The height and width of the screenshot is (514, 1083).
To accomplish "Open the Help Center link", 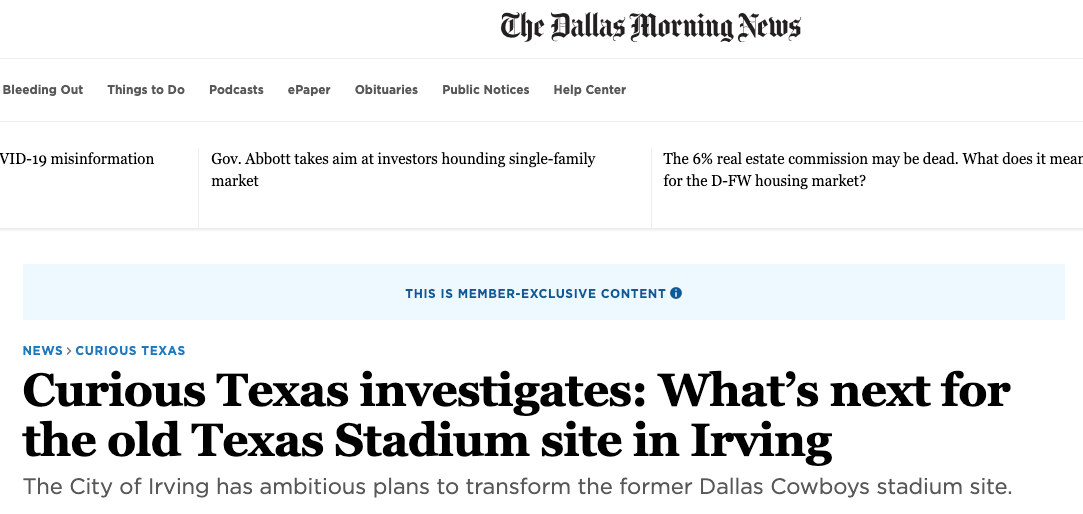I will (x=590, y=90).
